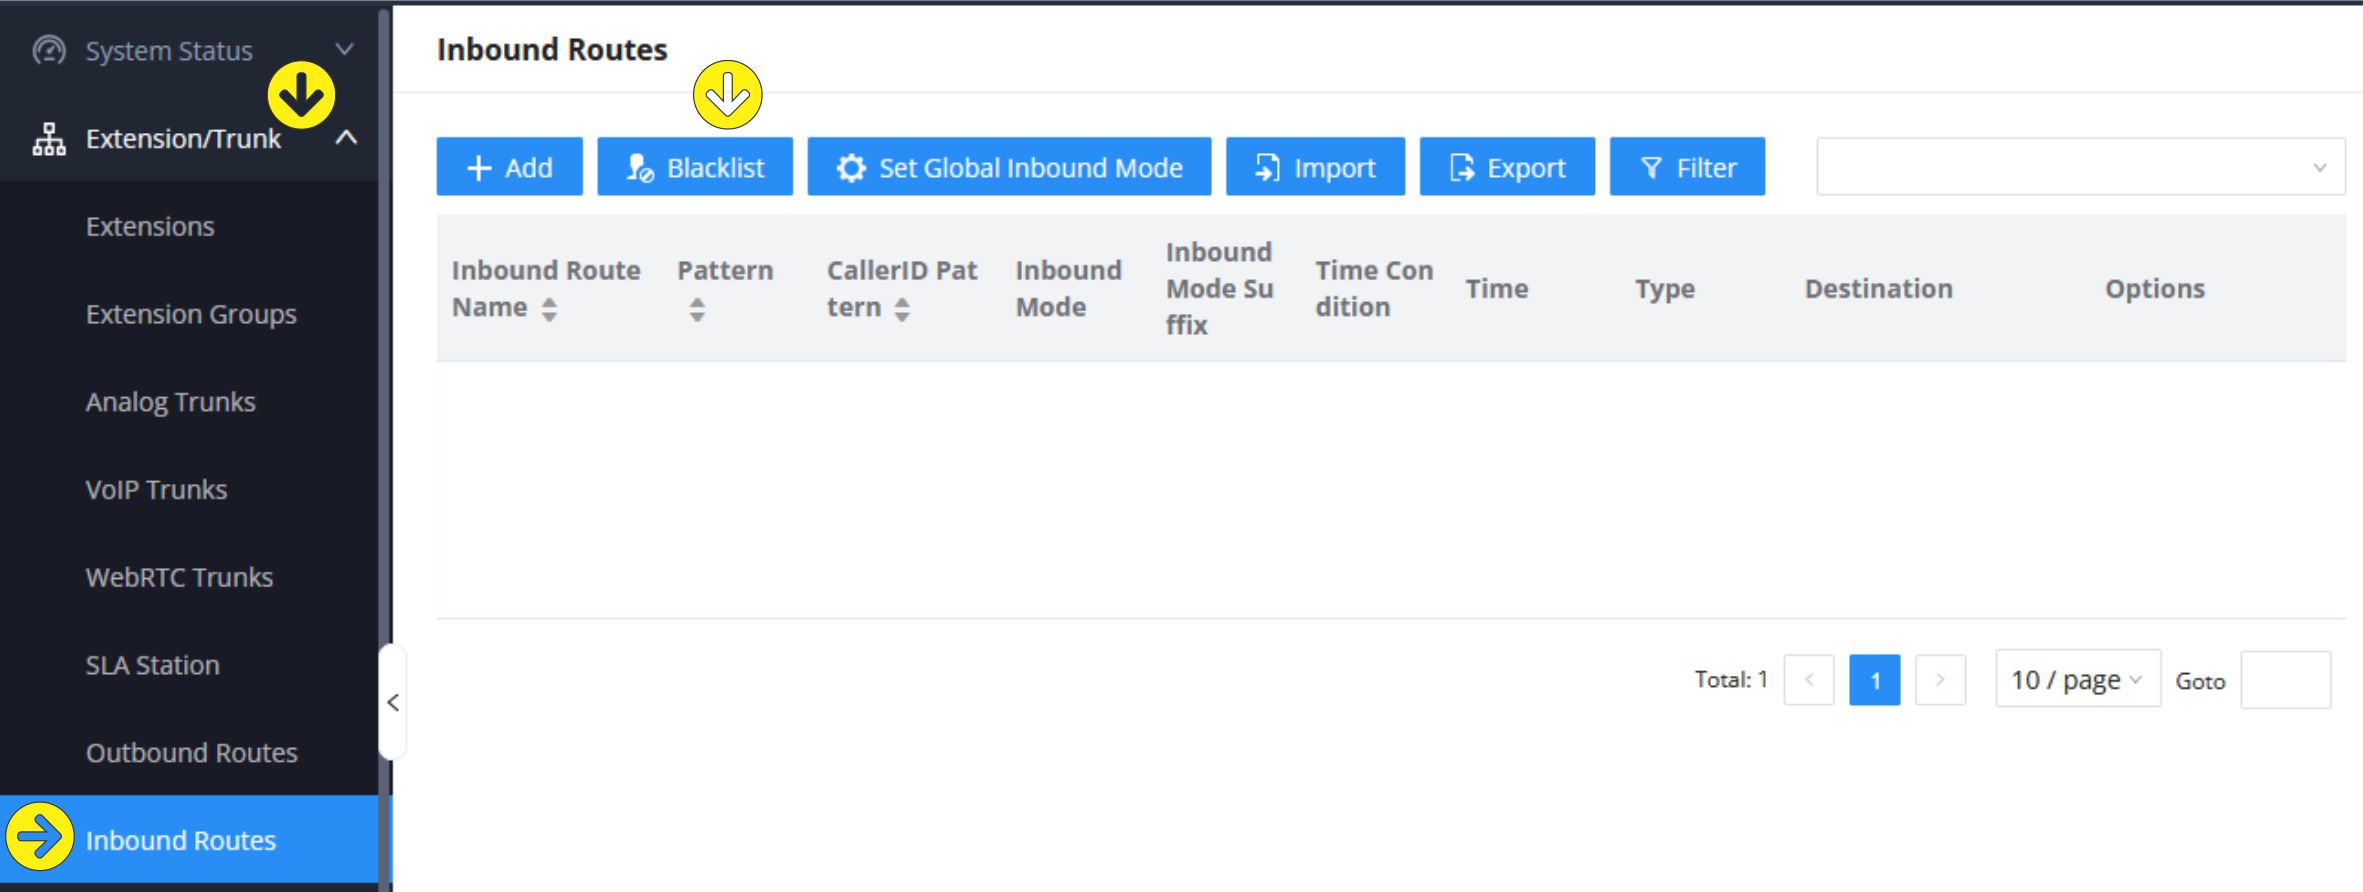This screenshot has height=892, width=2363.
Task: Open the empty dropdown beside Filter
Action: 2080,167
